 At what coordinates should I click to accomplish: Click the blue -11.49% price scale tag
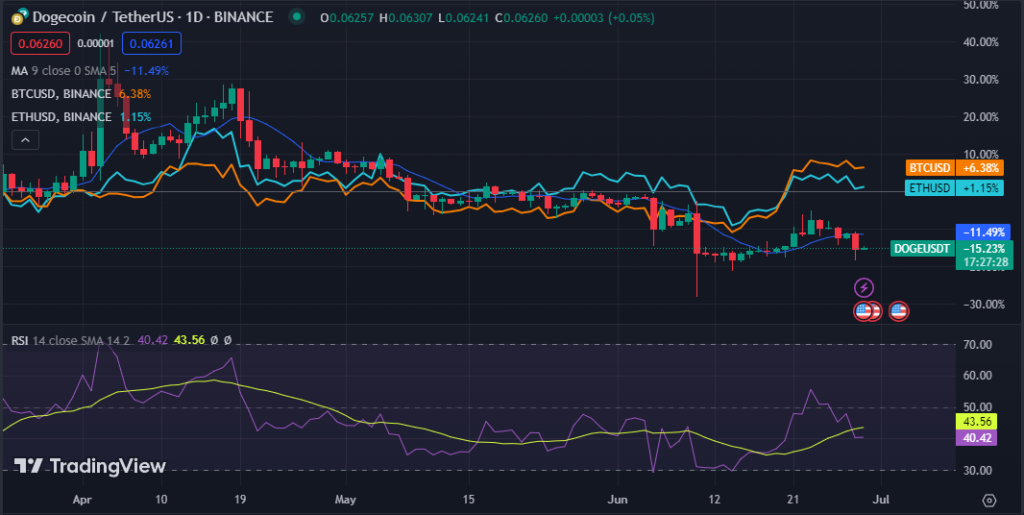click(982, 232)
